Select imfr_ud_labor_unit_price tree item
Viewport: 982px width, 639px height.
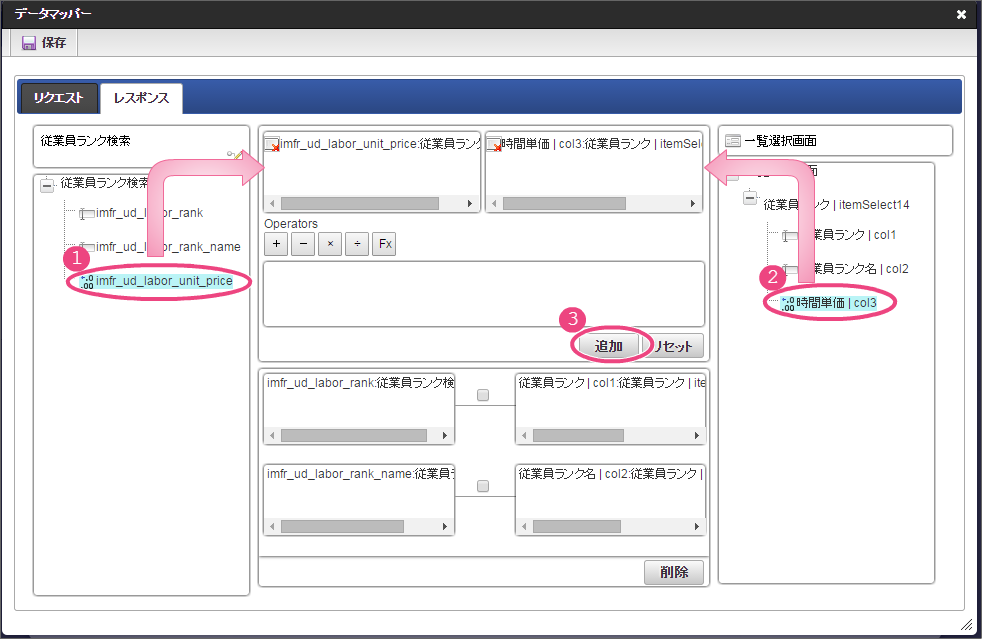pyautogui.click(x=164, y=281)
